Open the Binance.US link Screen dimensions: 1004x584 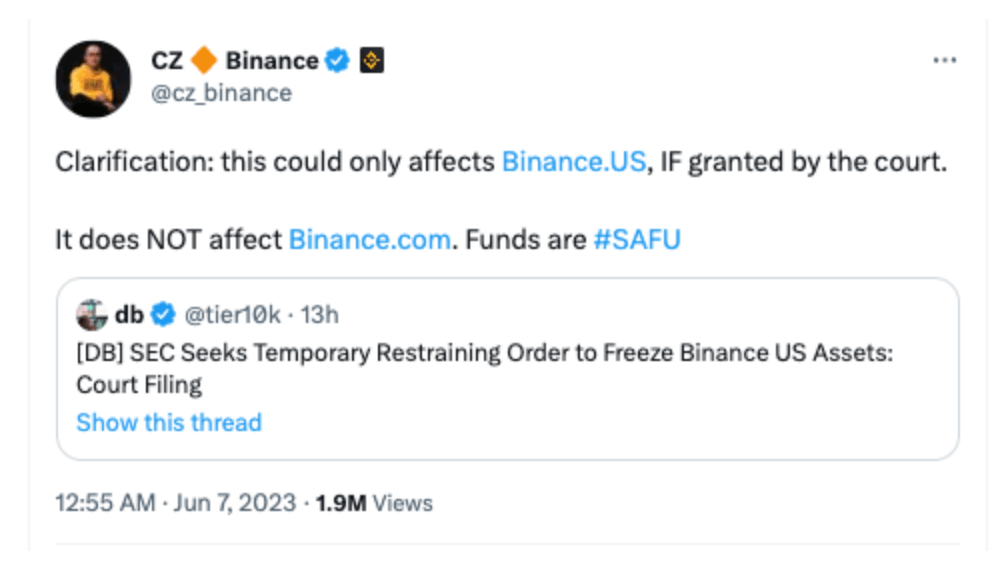coord(574,161)
